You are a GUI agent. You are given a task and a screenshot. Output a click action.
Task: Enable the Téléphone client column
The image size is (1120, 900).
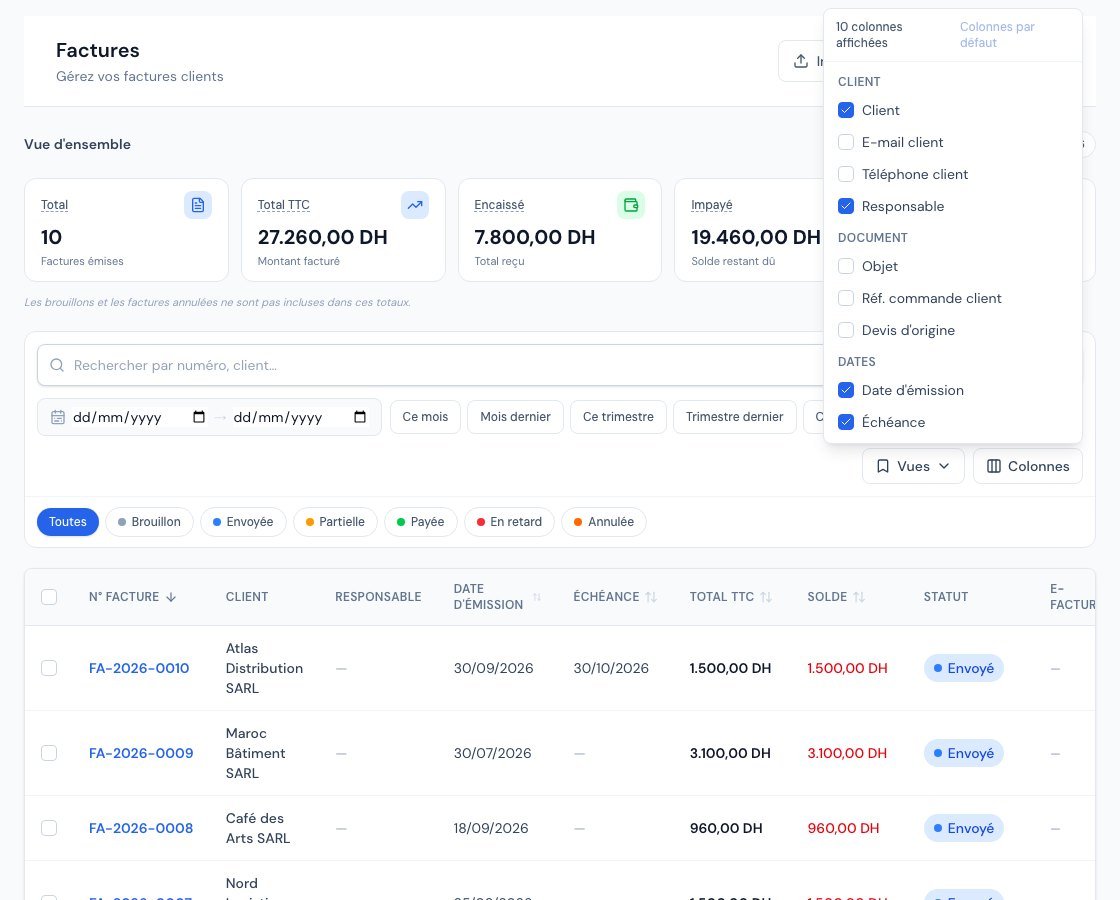point(846,174)
